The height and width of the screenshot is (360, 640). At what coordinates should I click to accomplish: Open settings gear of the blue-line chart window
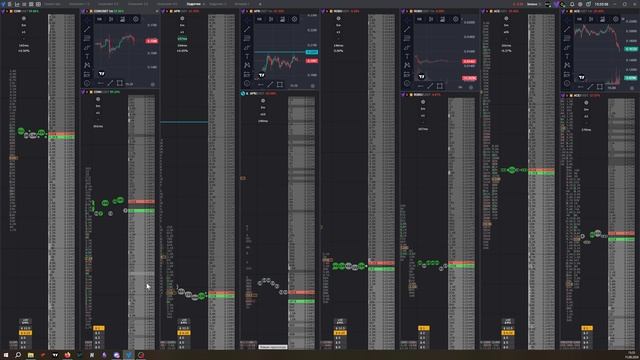(294, 19)
